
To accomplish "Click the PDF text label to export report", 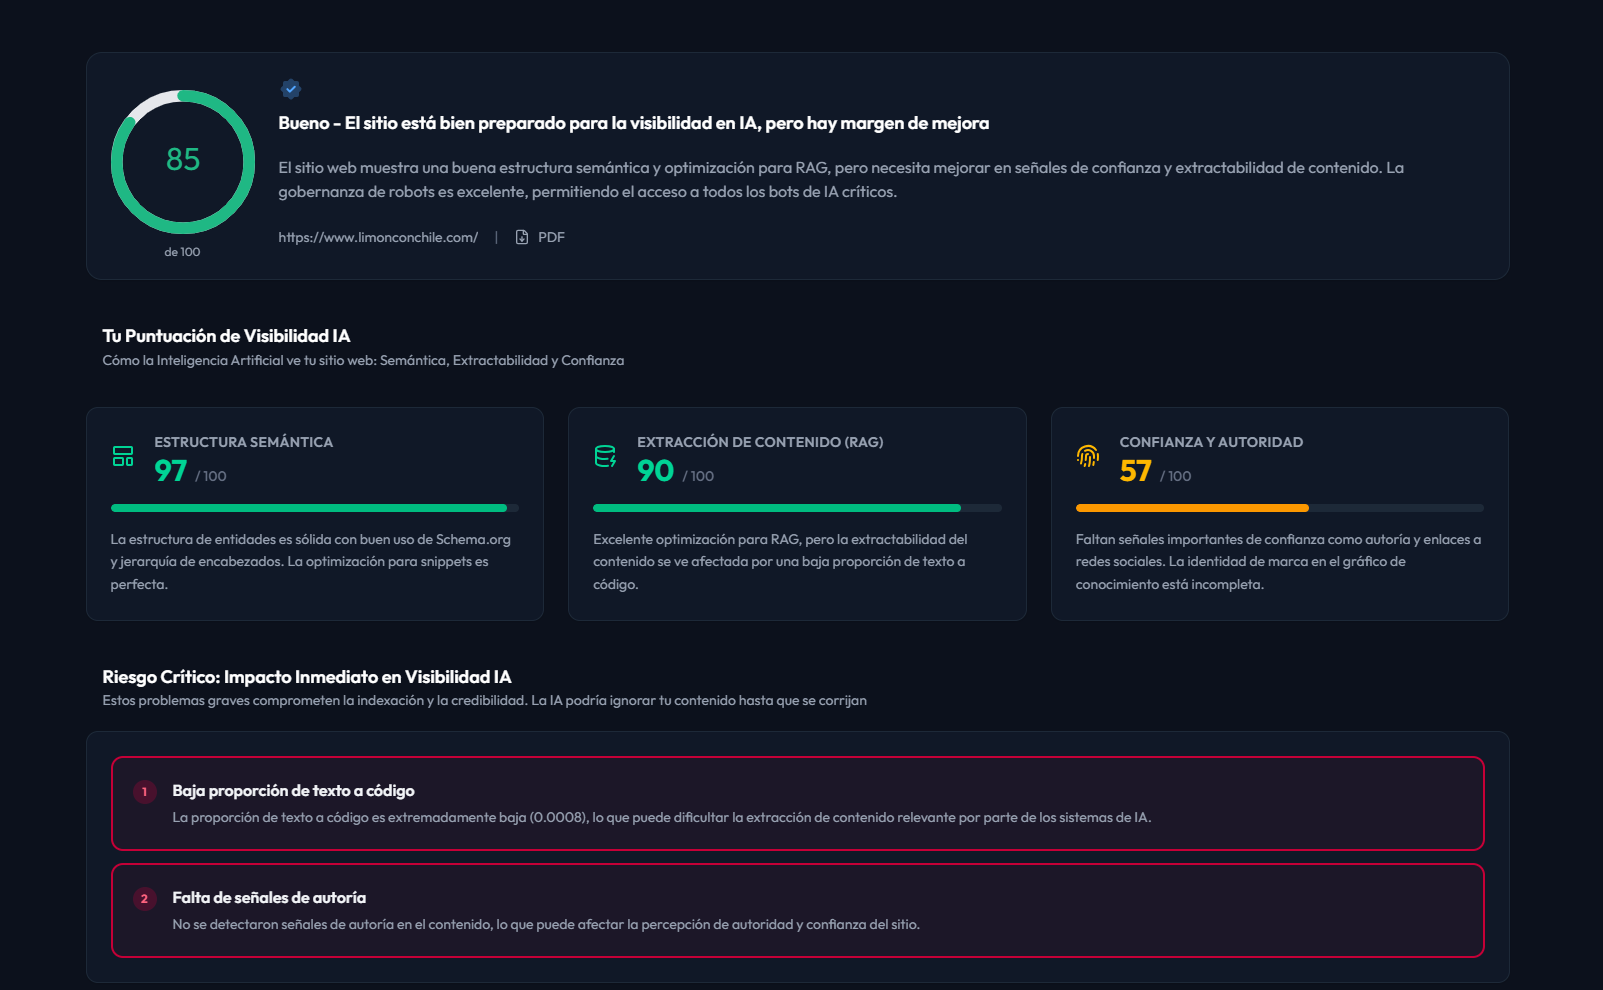I will point(550,237).
